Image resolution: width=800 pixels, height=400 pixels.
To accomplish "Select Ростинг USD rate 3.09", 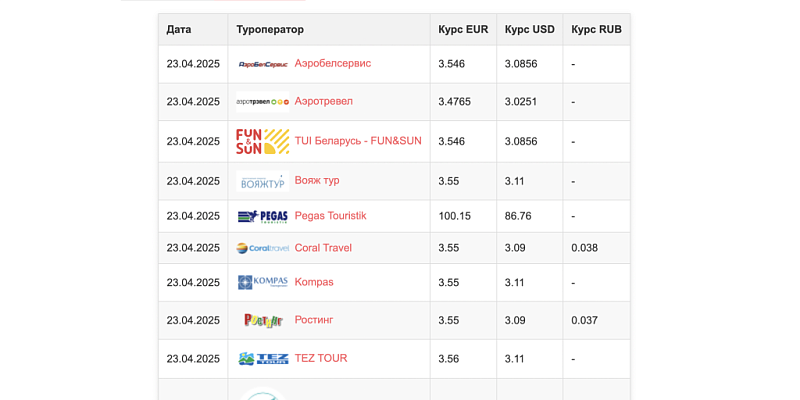I will click(x=515, y=320).
